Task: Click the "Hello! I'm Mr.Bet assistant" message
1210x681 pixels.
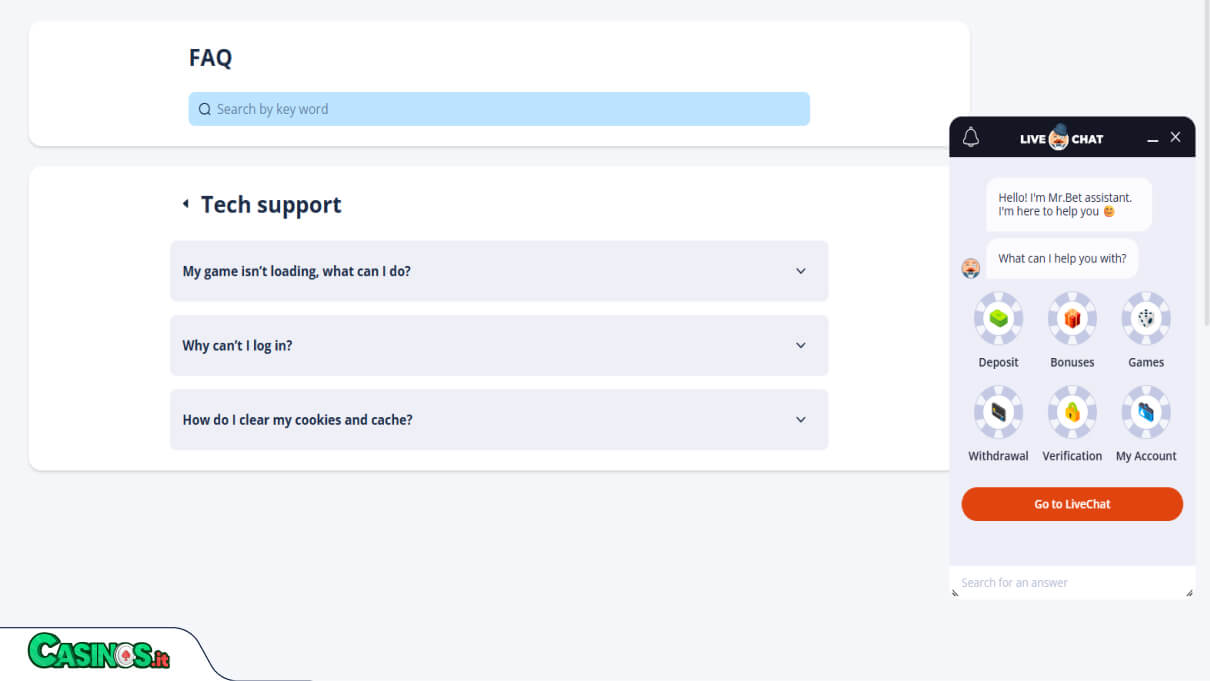Action: click(x=1069, y=205)
